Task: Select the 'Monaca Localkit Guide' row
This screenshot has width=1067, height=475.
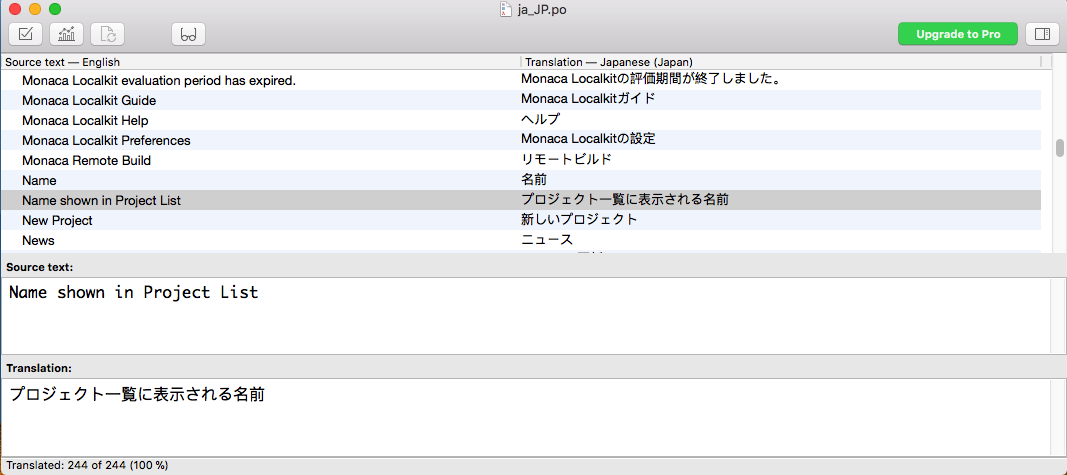Action: 521,100
